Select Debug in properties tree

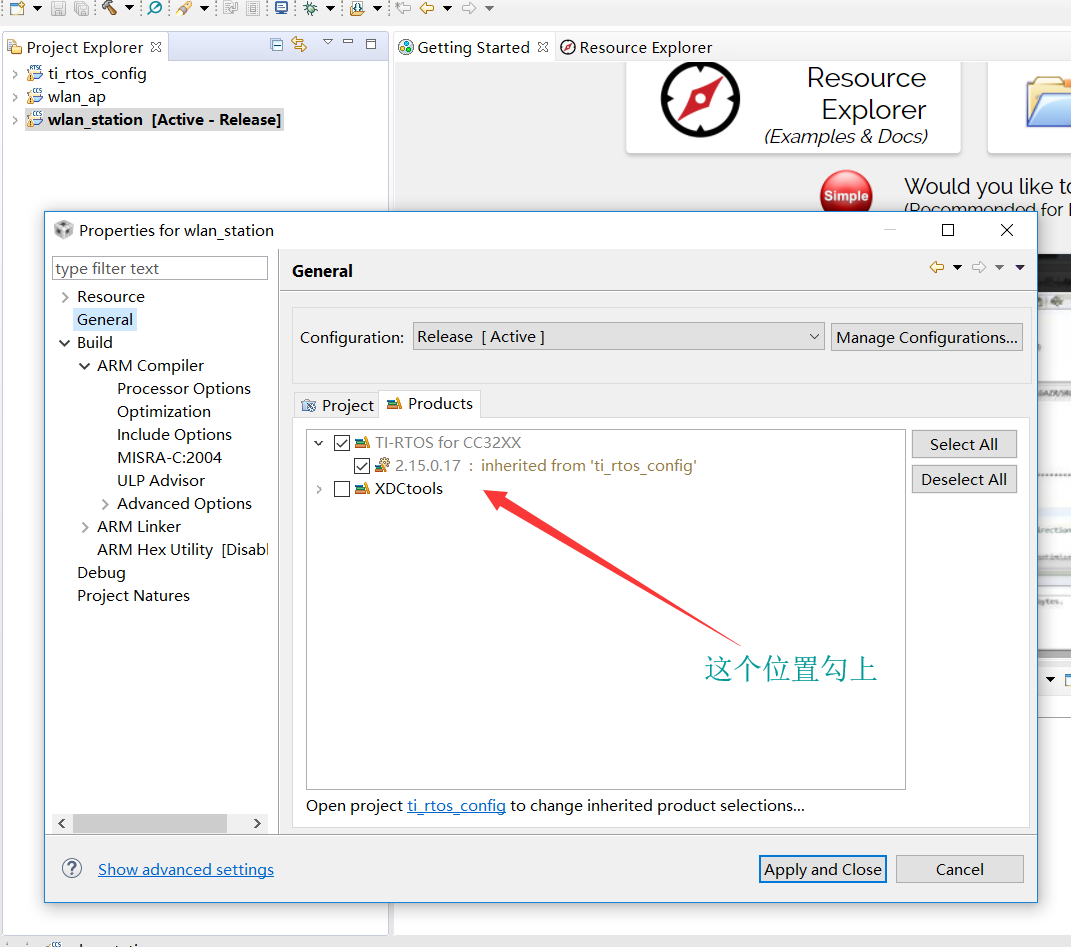(x=101, y=573)
